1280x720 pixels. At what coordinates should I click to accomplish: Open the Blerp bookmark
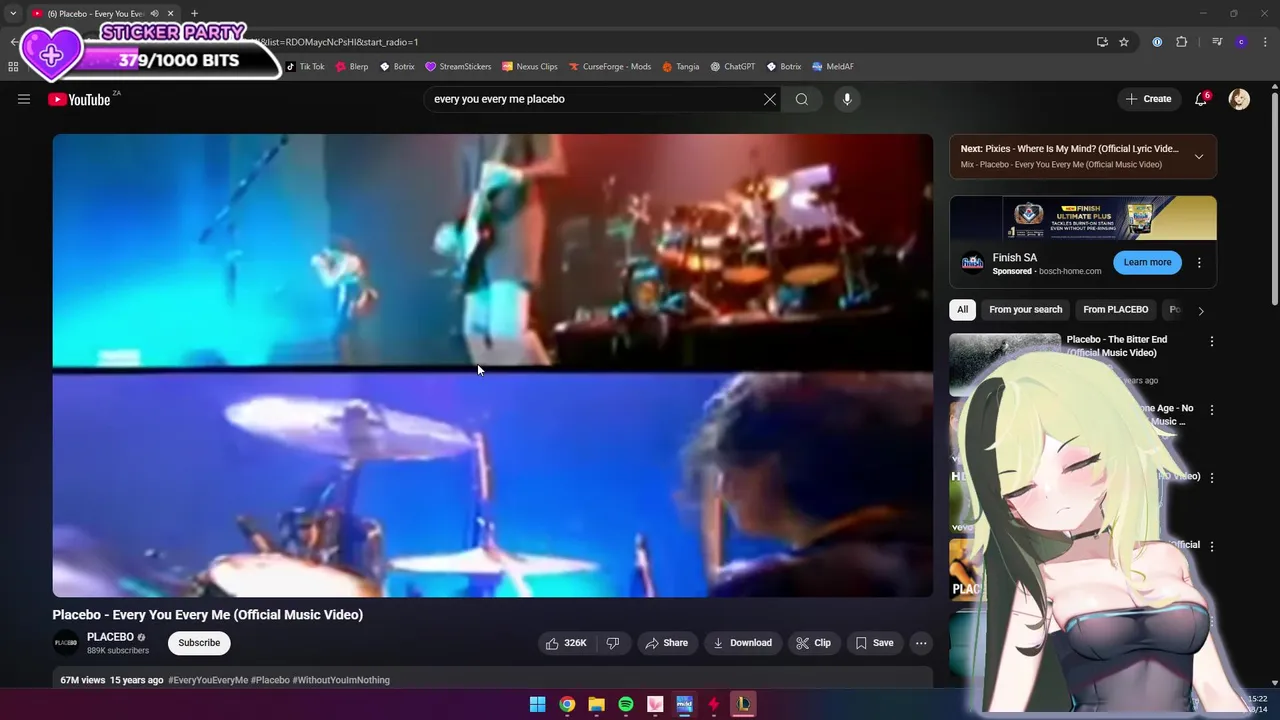click(x=351, y=67)
